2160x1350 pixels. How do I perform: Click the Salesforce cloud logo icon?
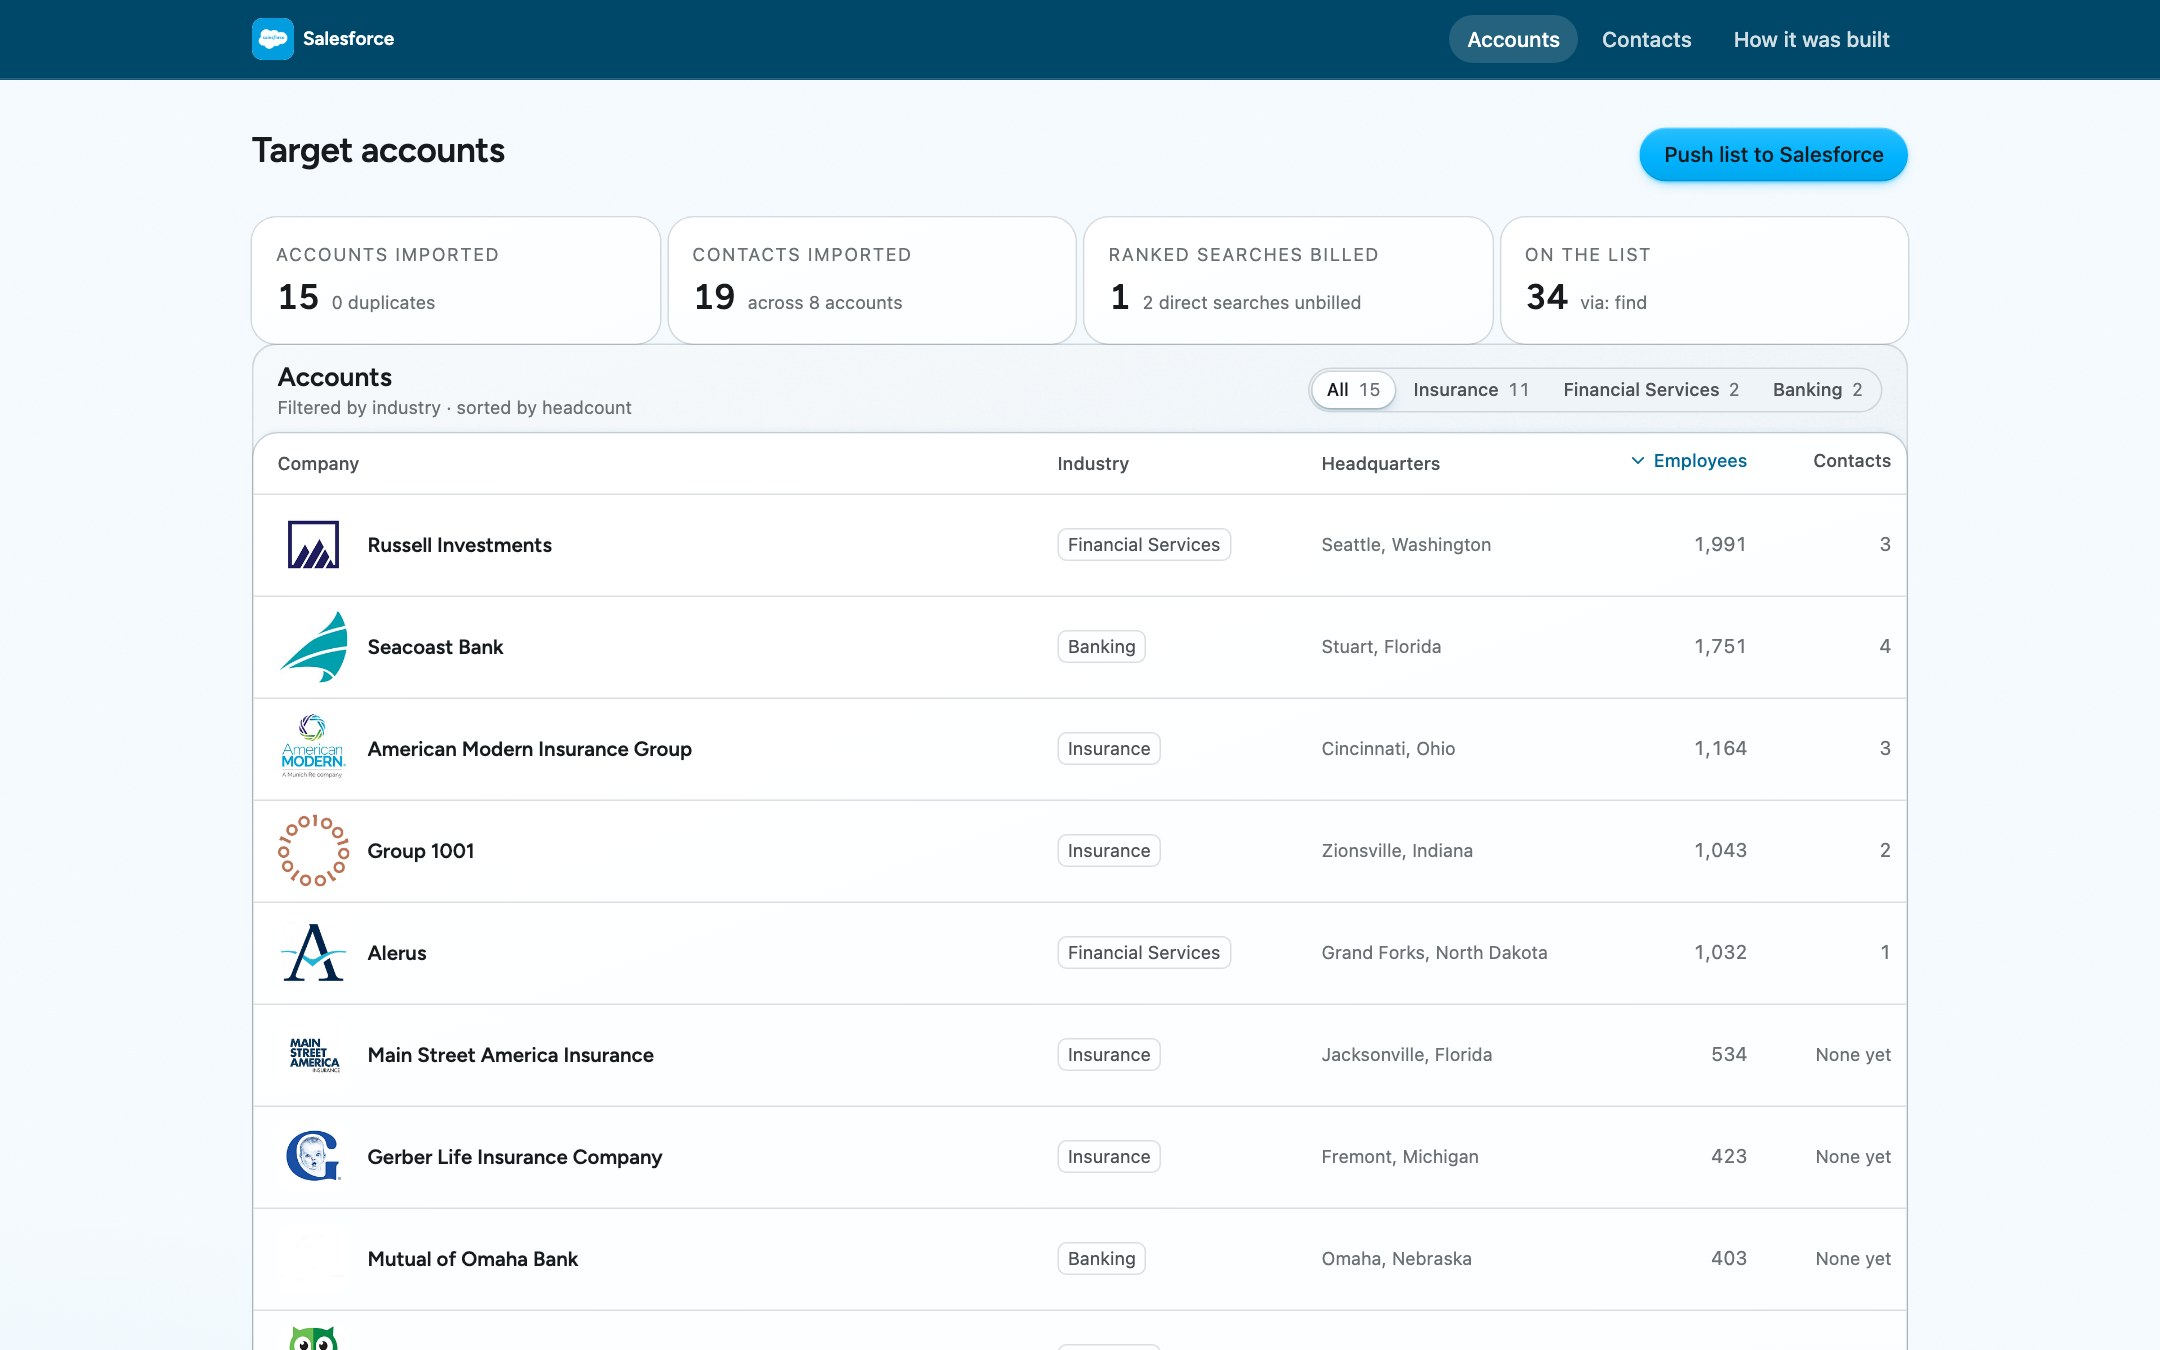(x=272, y=39)
